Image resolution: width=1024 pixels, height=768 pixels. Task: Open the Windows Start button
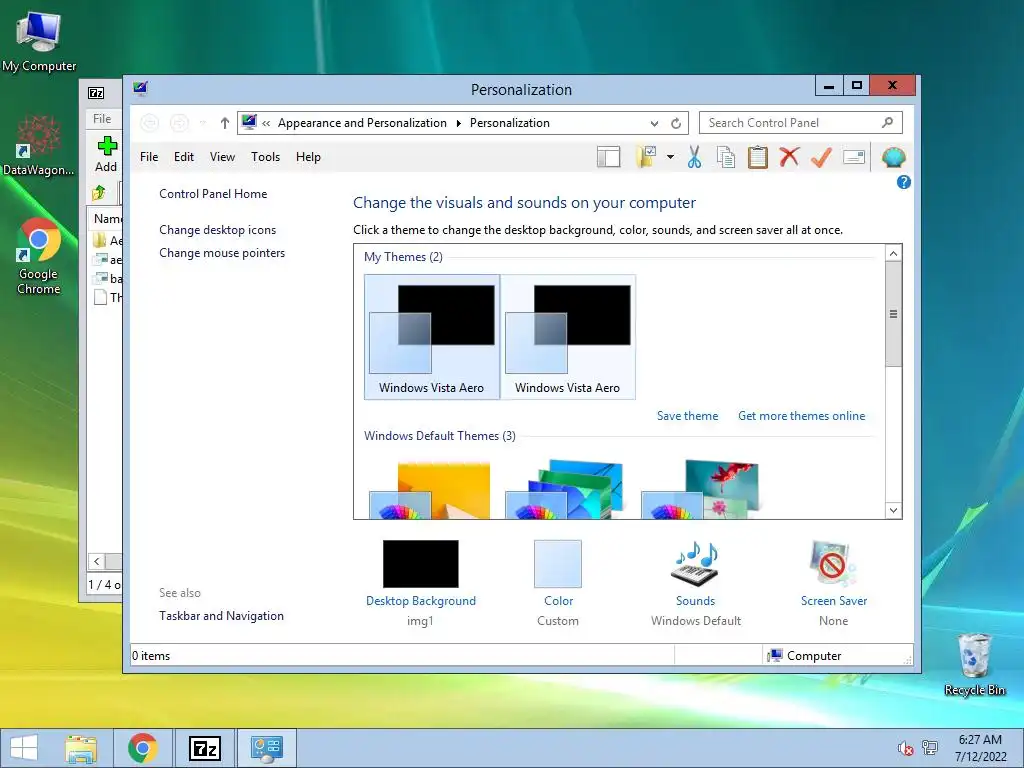click(x=24, y=748)
